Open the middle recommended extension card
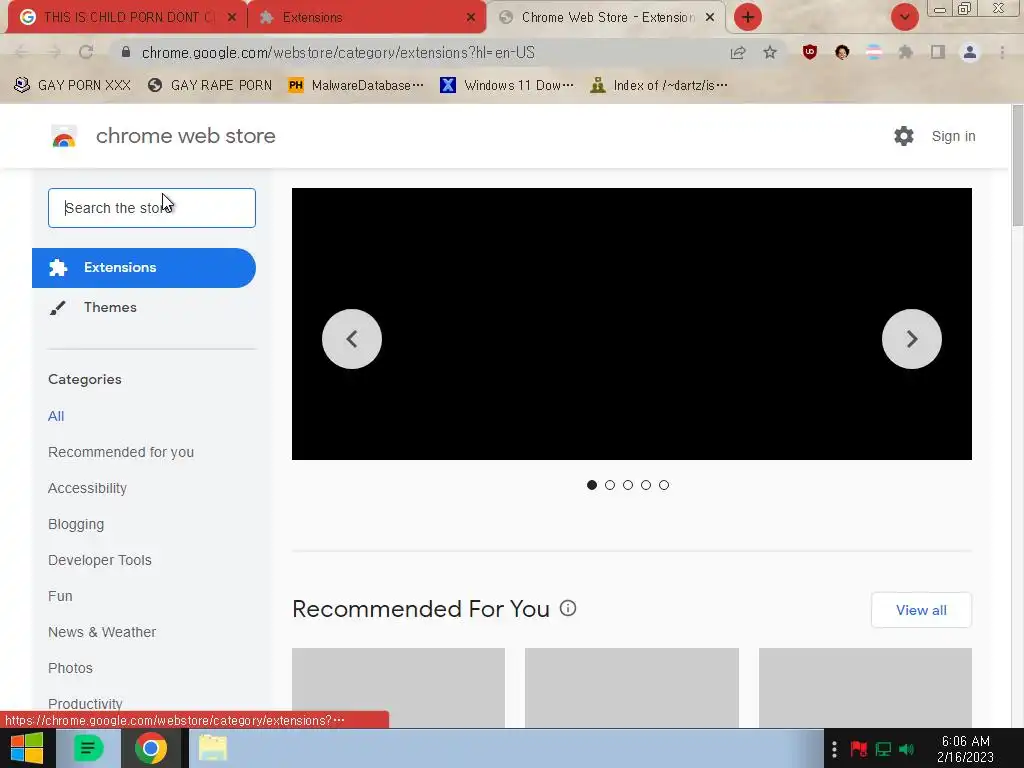1024x768 pixels. tap(632, 687)
